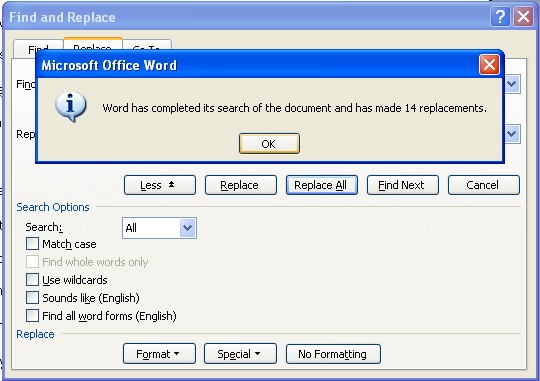Open Find and Replace help question mark
Image resolution: width=540 pixels, height=381 pixels.
tap(500, 16)
